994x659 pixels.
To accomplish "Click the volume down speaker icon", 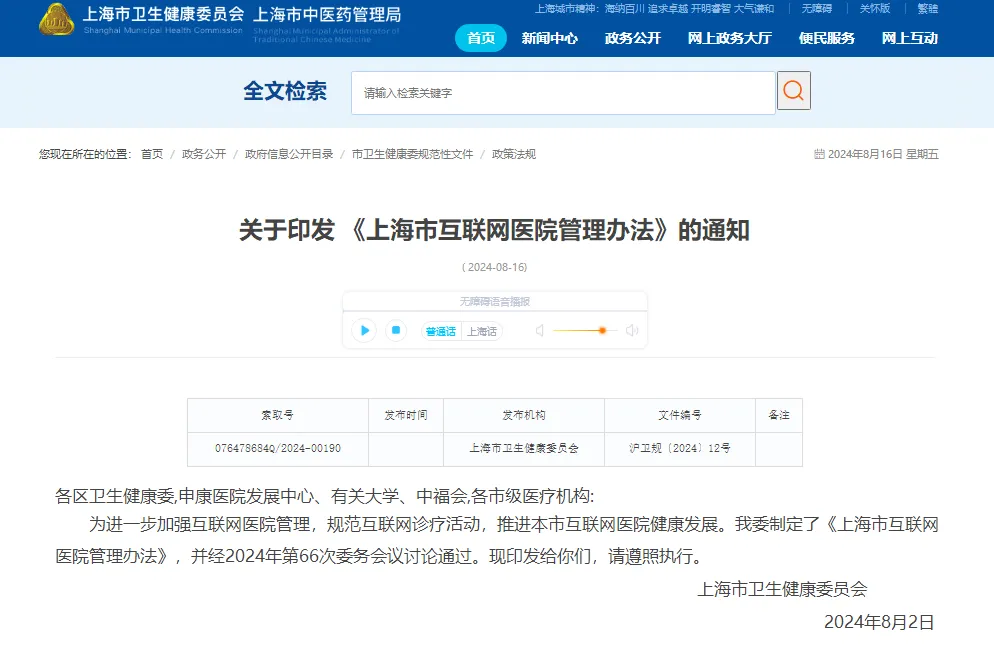I will click(x=540, y=330).
